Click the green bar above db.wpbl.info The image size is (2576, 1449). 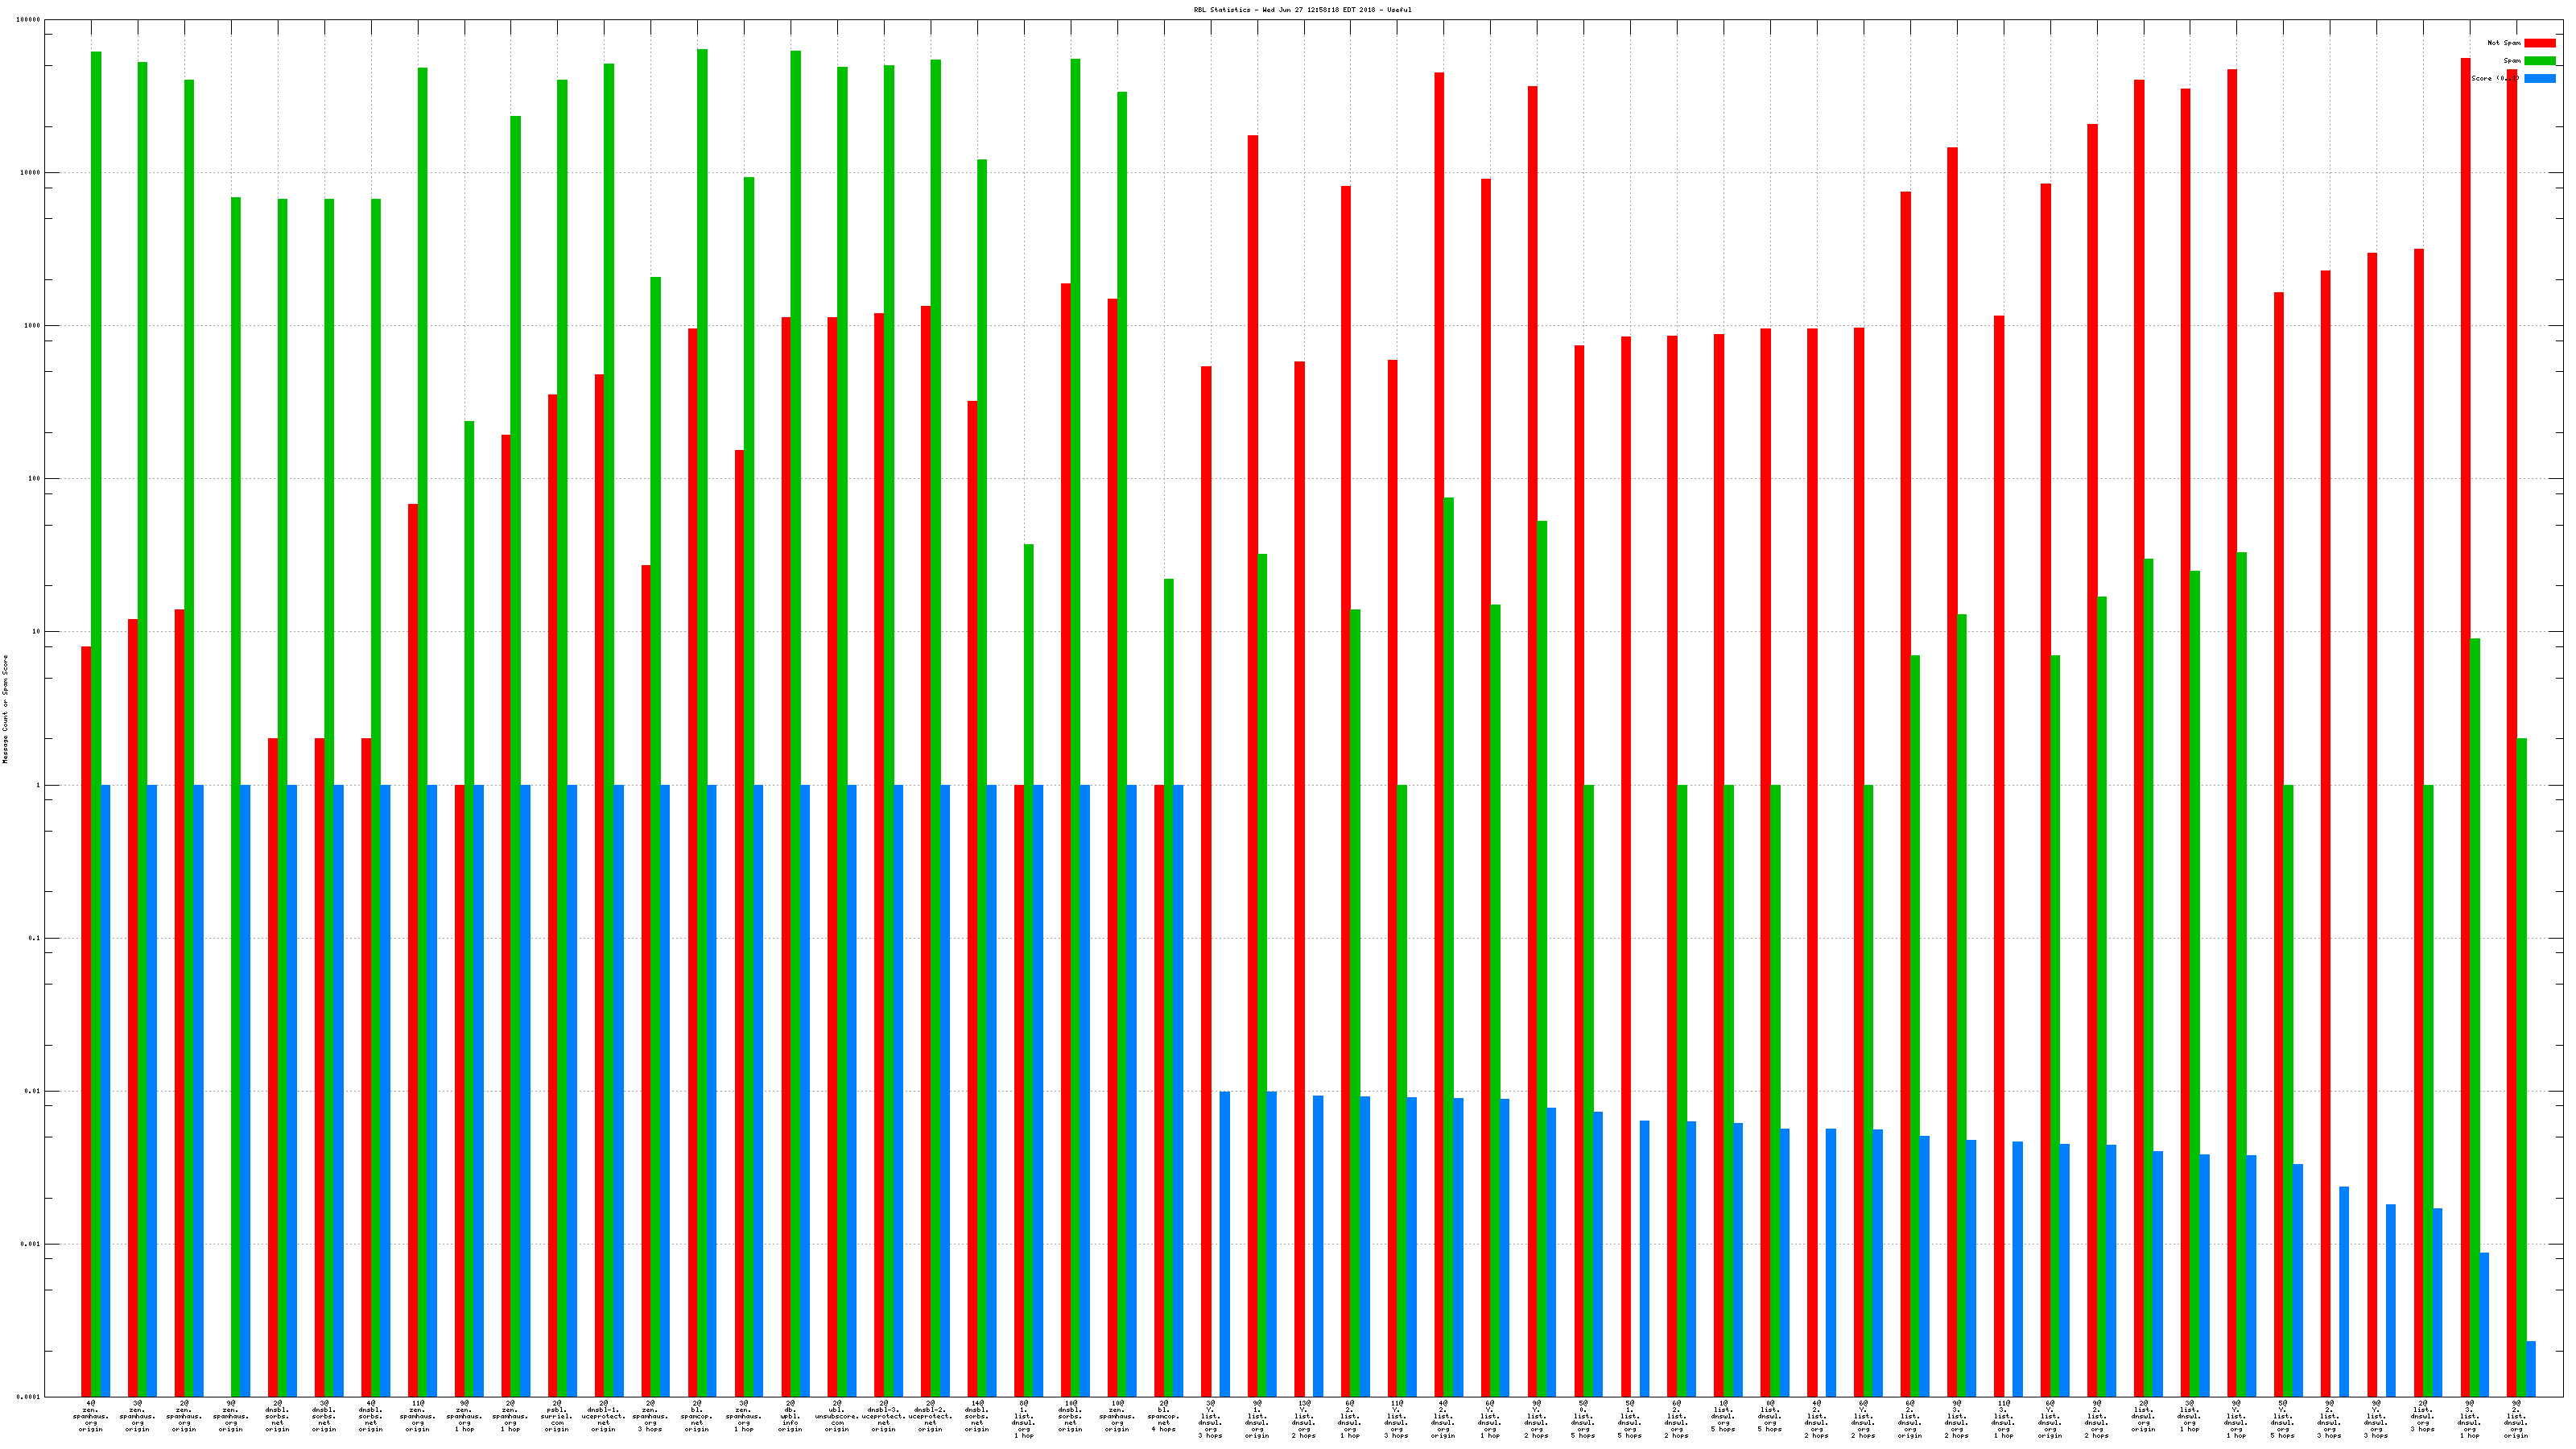(x=796, y=700)
